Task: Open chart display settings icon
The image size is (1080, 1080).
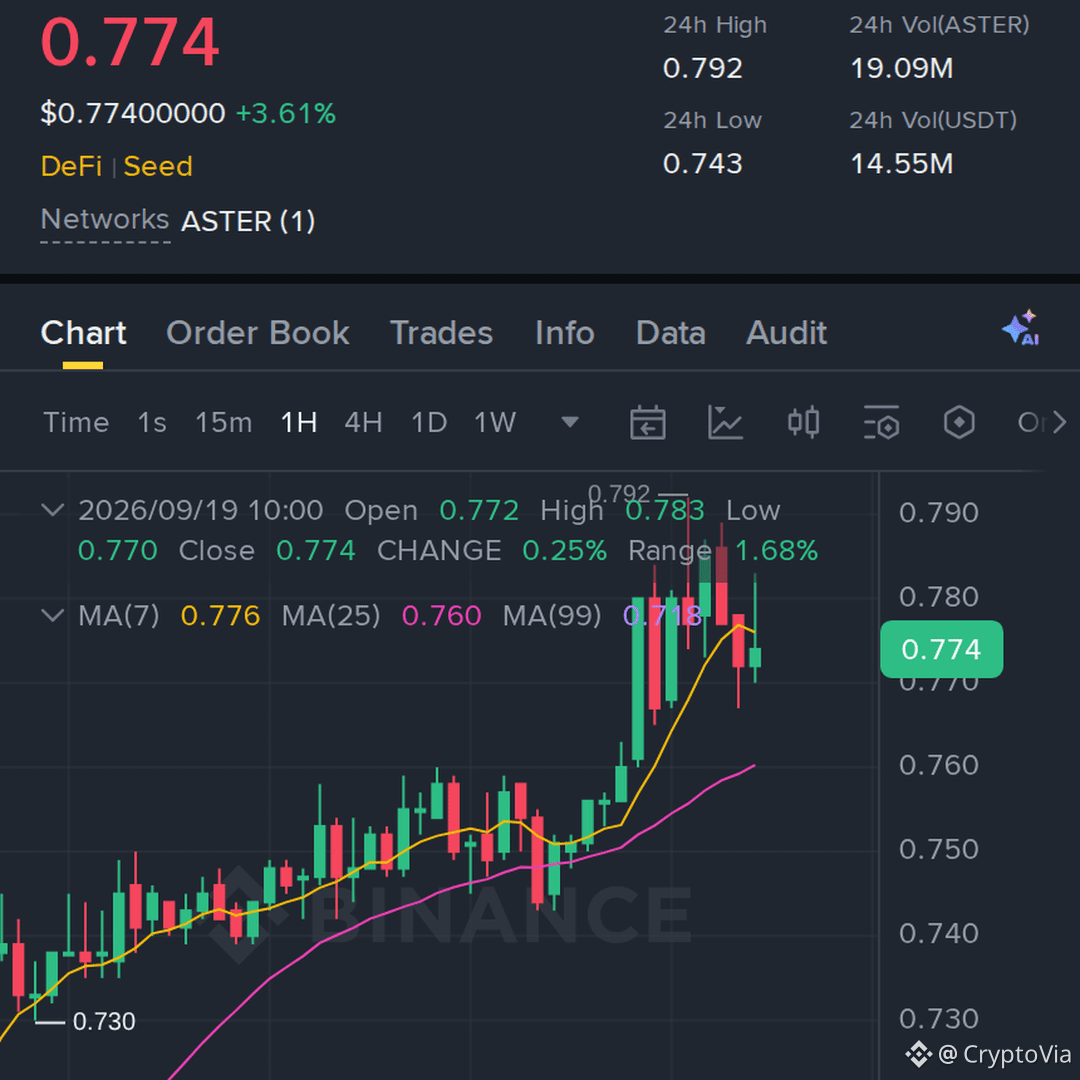Action: point(881,422)
